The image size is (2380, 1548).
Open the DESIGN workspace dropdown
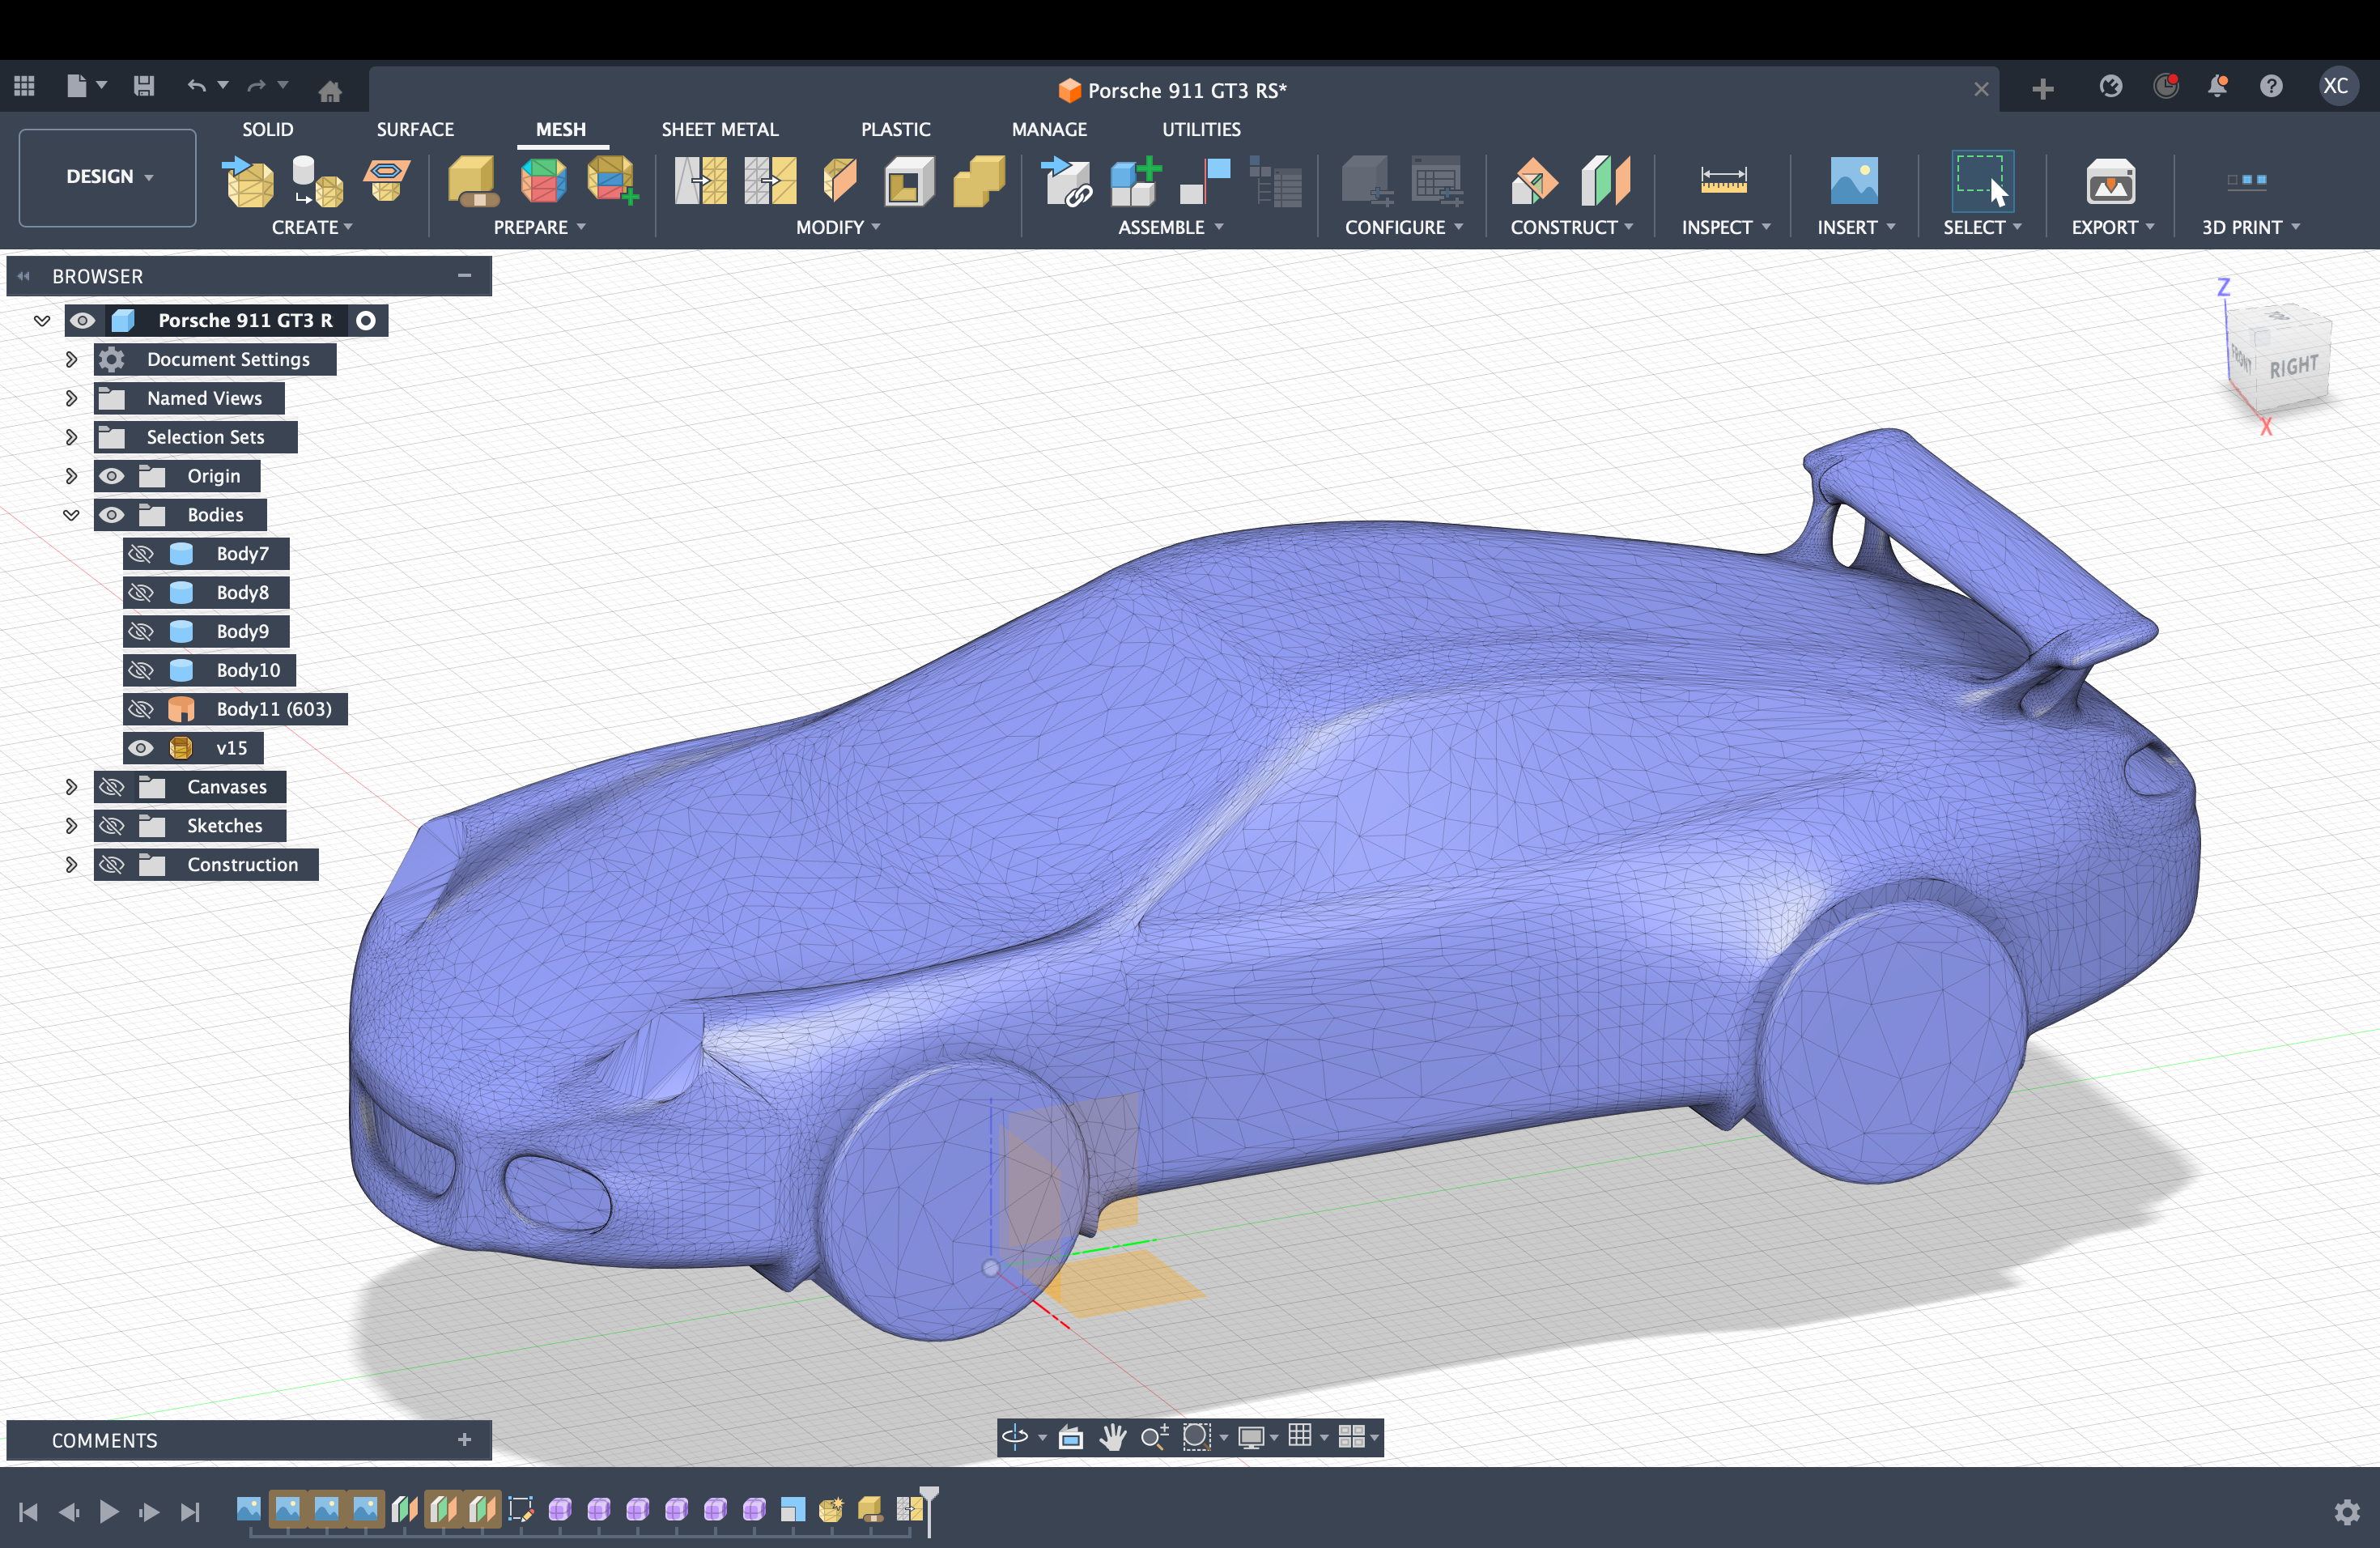[108, 177]
